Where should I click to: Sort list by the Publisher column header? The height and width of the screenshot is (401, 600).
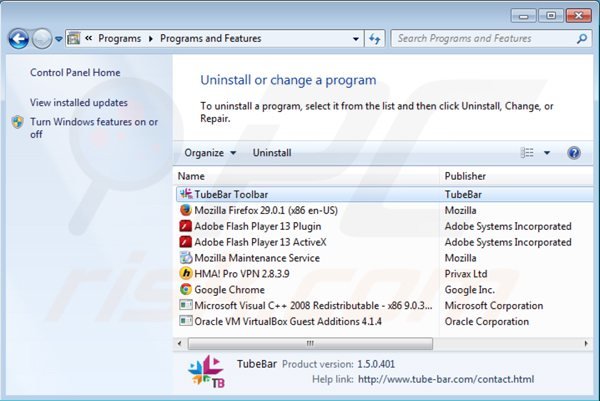click(x=517, y=176)
